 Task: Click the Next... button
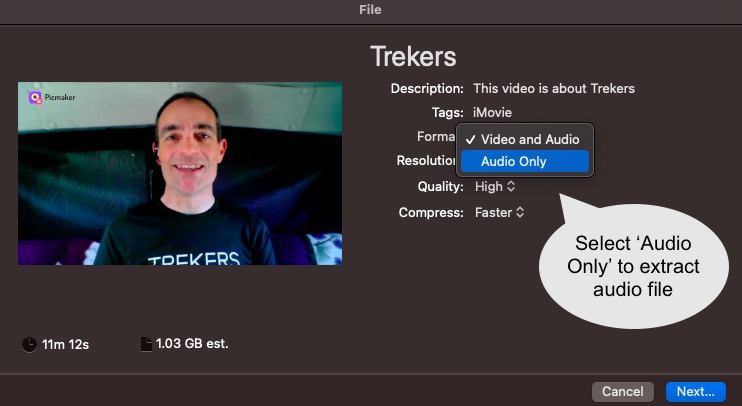(696, 392)
